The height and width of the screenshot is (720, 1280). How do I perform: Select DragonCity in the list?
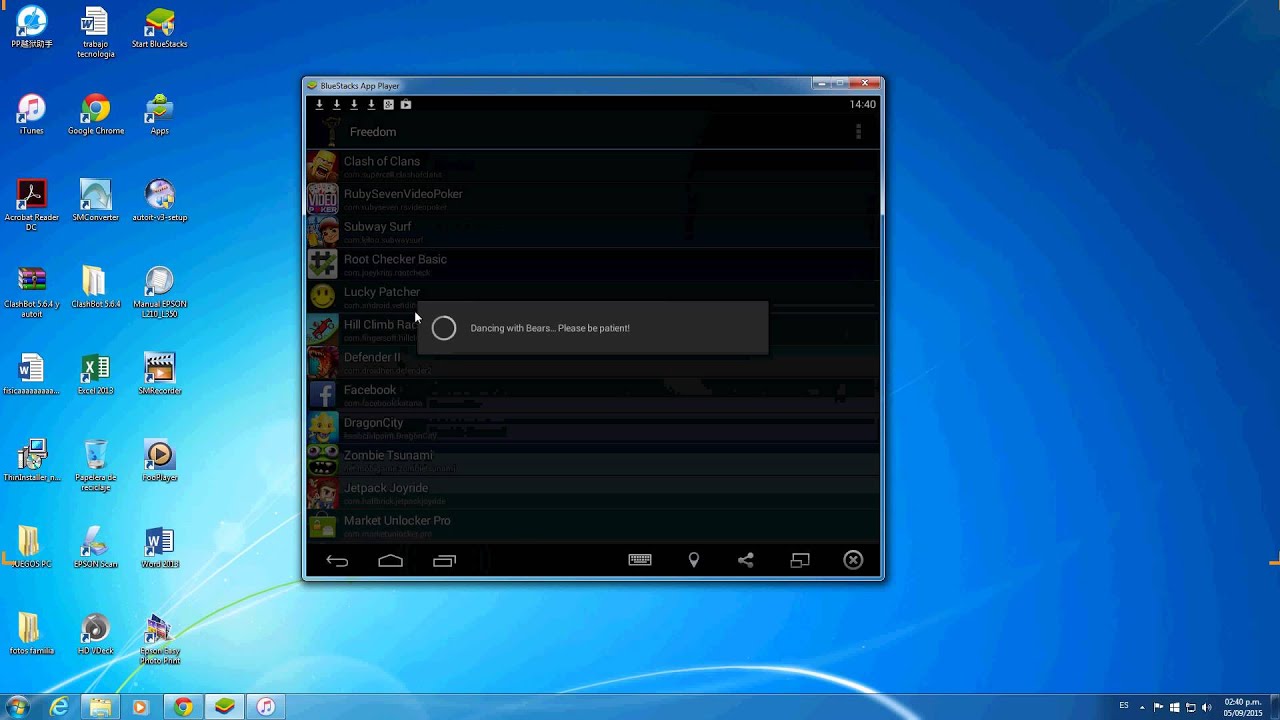click(593, 428)
